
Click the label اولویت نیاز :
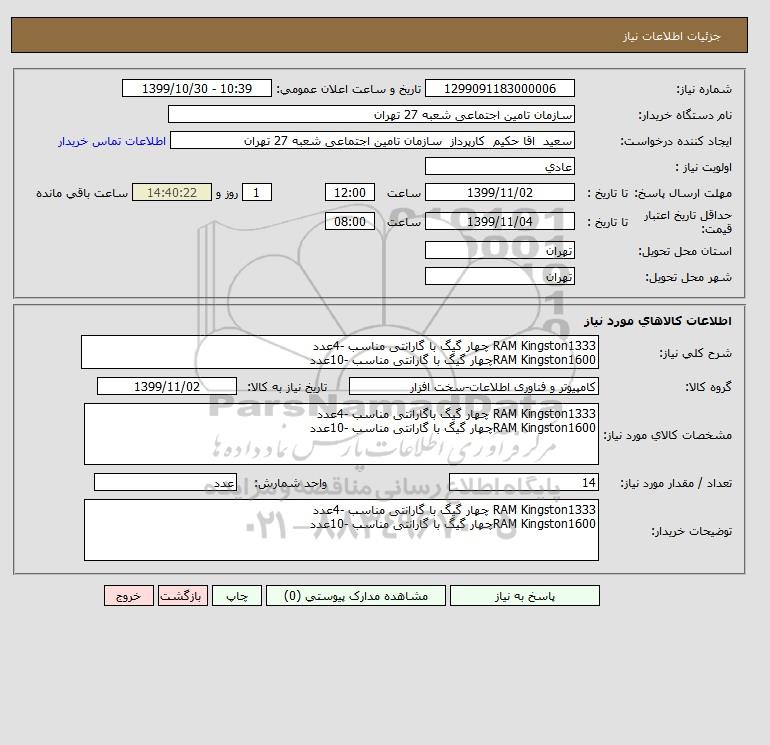704,167
